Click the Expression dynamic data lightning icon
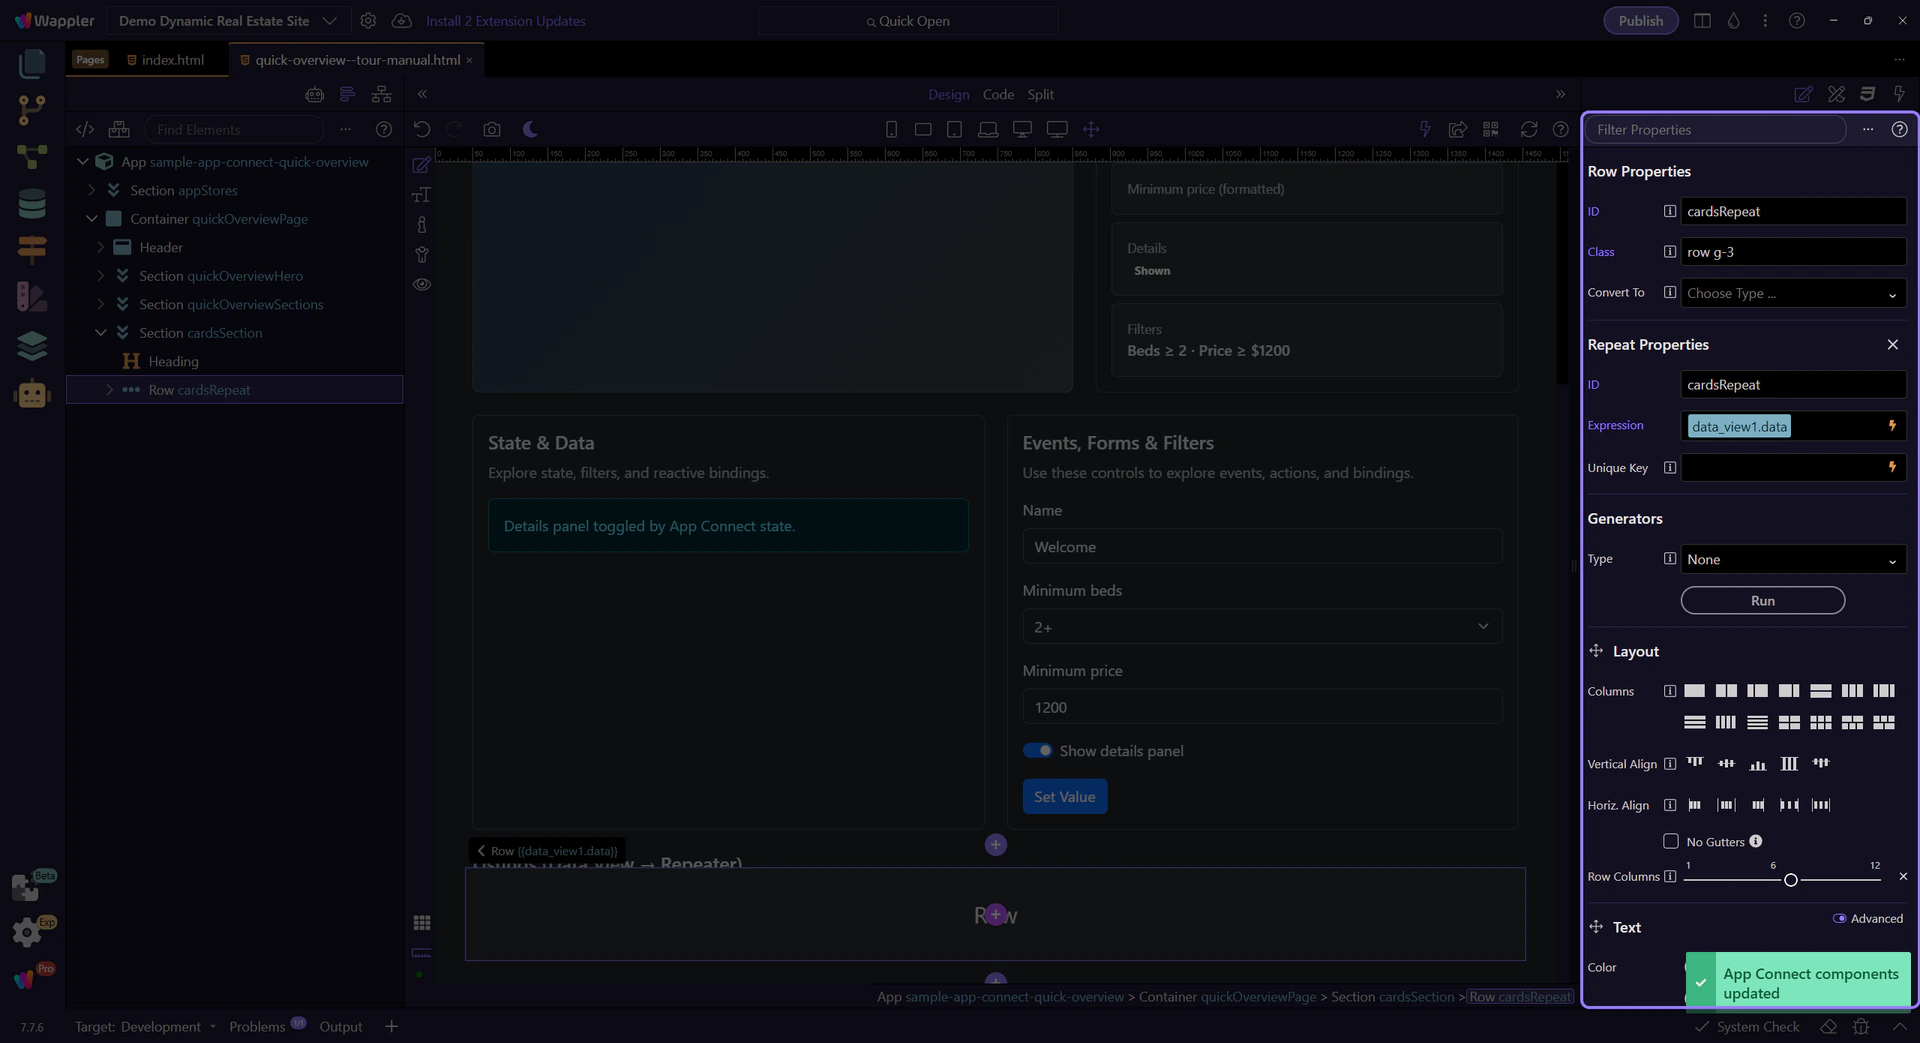The height and width of the screenshot is (1043, 1920). [x=1891, y=426]
